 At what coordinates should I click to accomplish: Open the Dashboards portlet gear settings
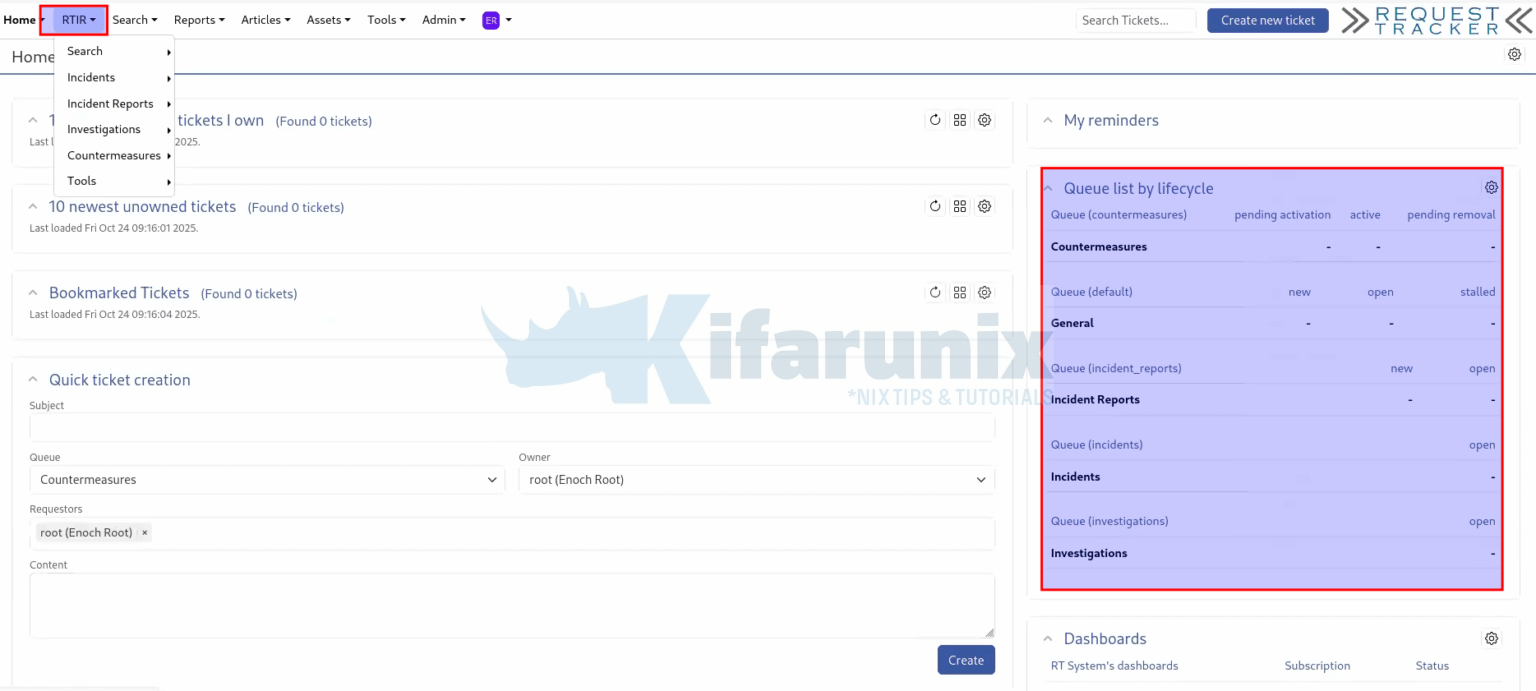coord(1491,638)
